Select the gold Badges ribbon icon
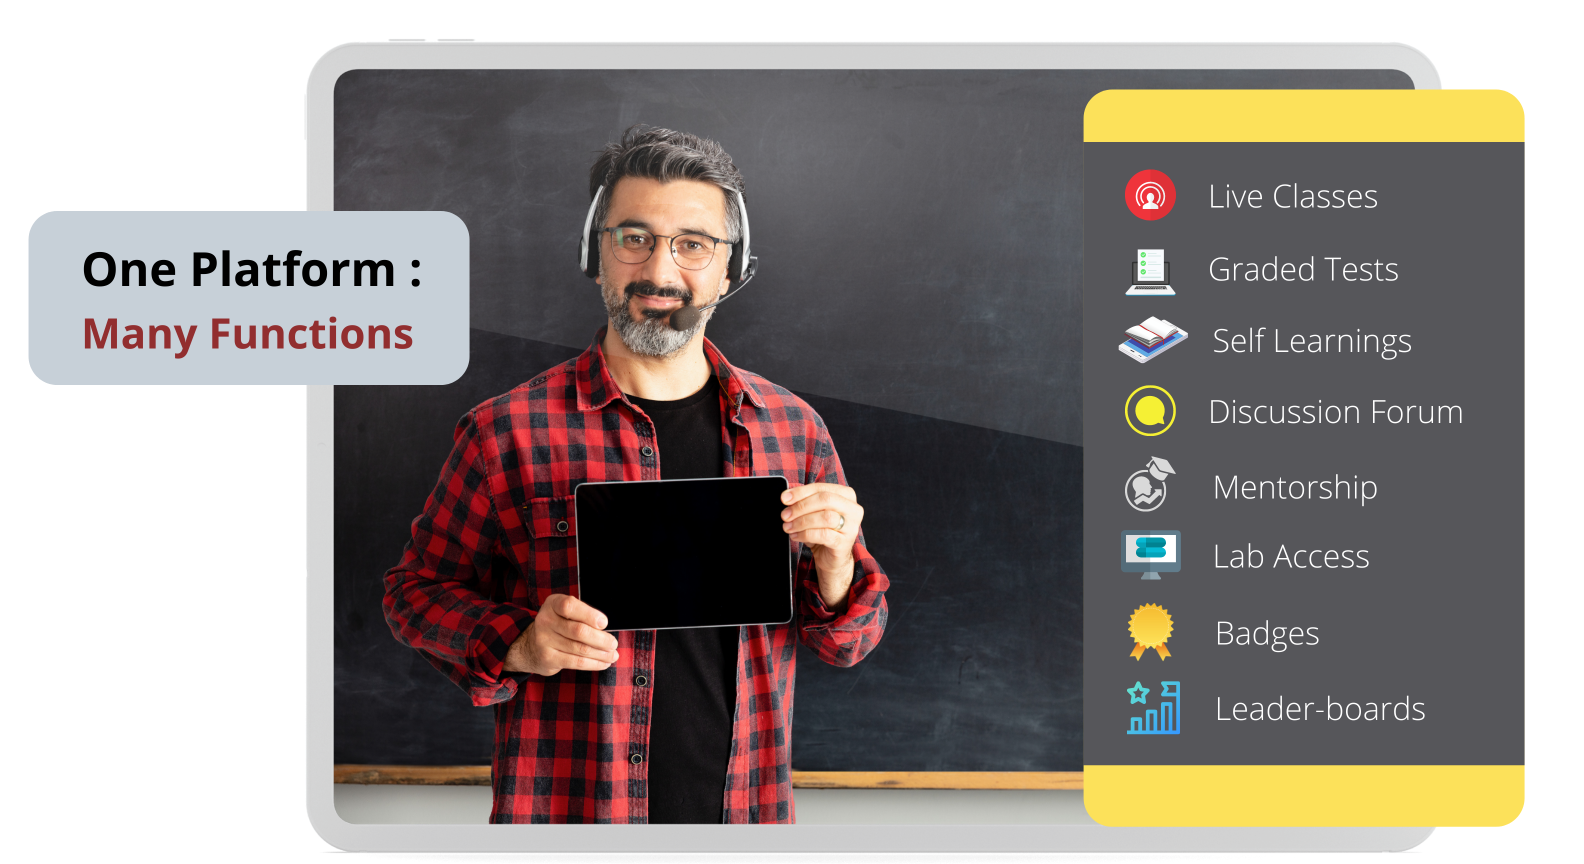The height and width of the screenshot is (864, 1584). coord(1150,632)
